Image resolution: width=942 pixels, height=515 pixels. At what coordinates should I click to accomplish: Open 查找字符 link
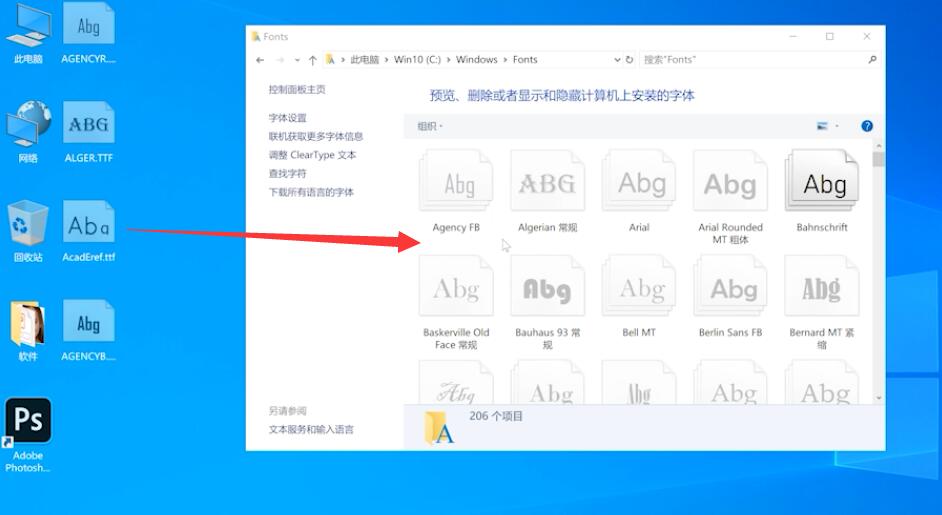[x=287, y=174]
